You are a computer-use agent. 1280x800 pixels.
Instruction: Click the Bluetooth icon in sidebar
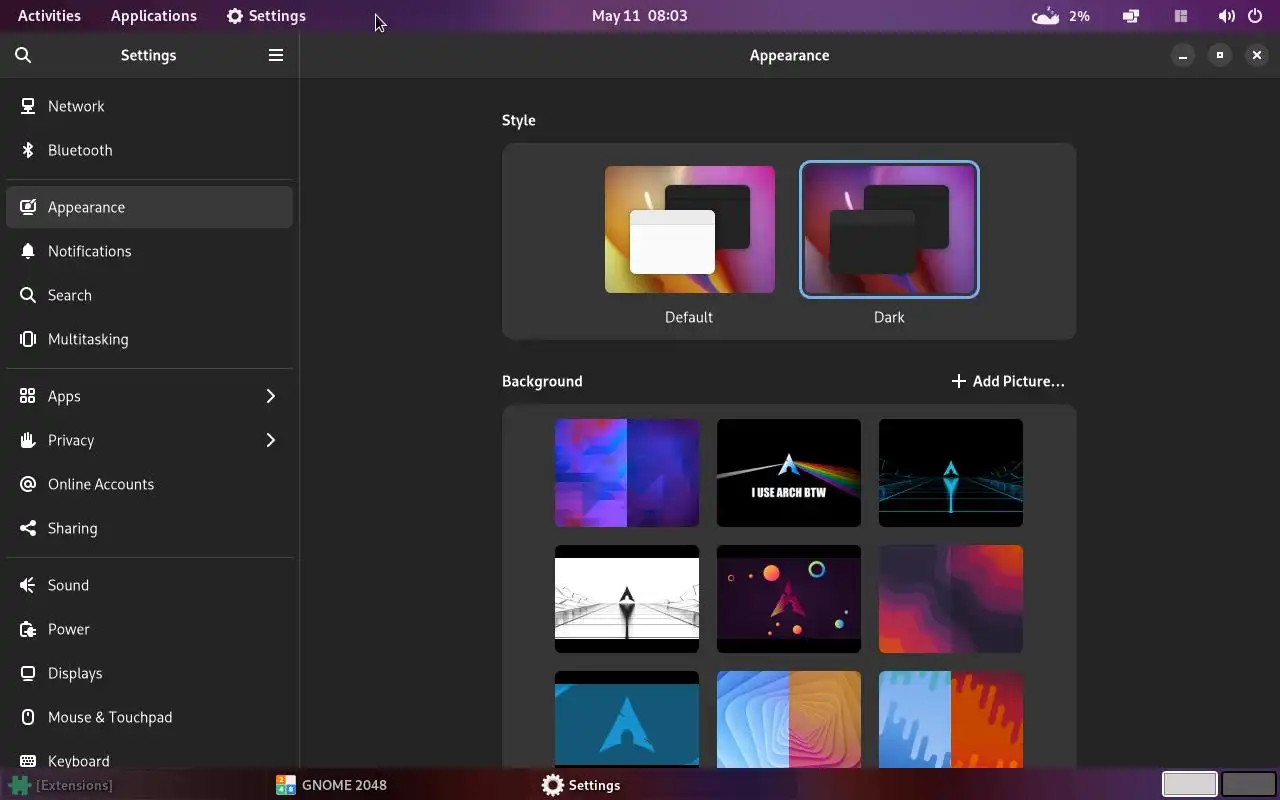click(x=28, y=150)
